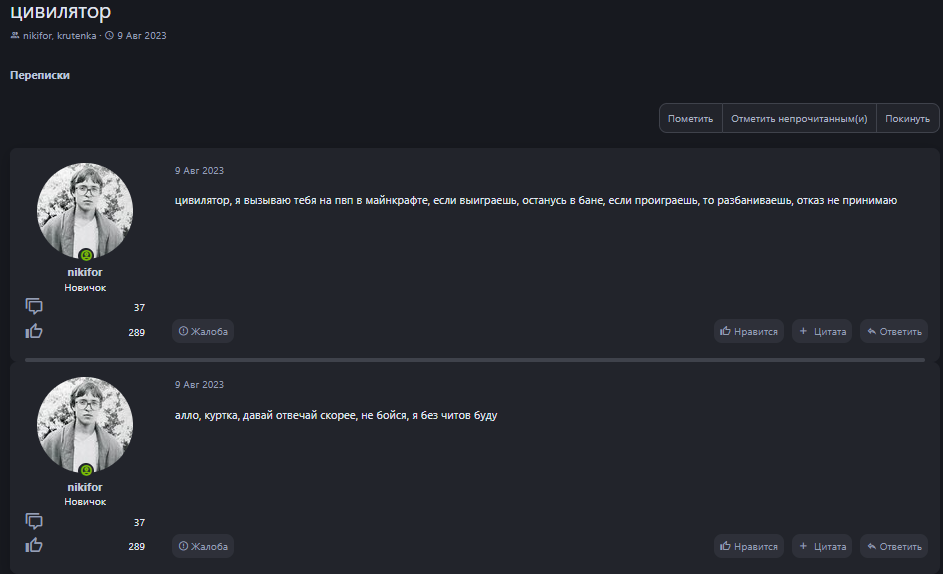The height and width of the screenshot is (574, 943).
Task: Click first post's messages count icon
Action: point(34,306)
